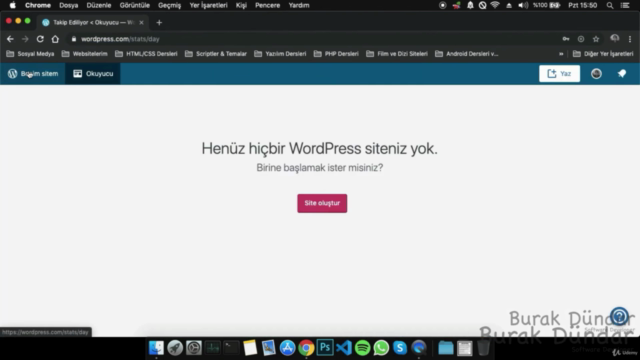Click the Site oluştur button
Screen dimensions: 640x360
(322, 203)
